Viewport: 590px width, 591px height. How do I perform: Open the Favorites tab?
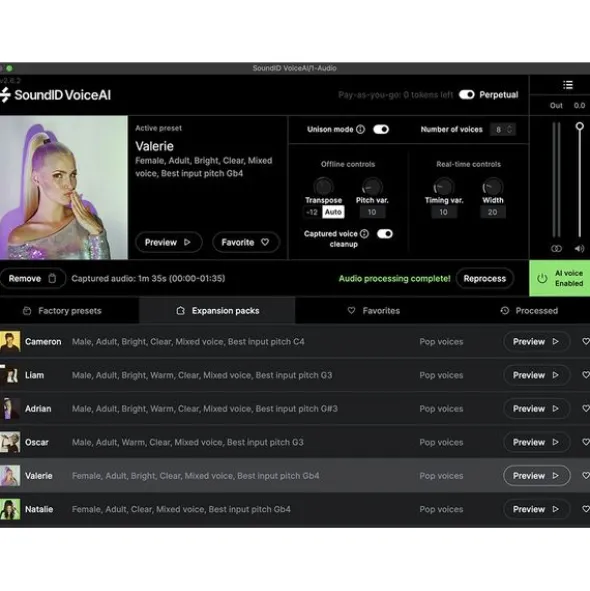[x=374, y=311]
